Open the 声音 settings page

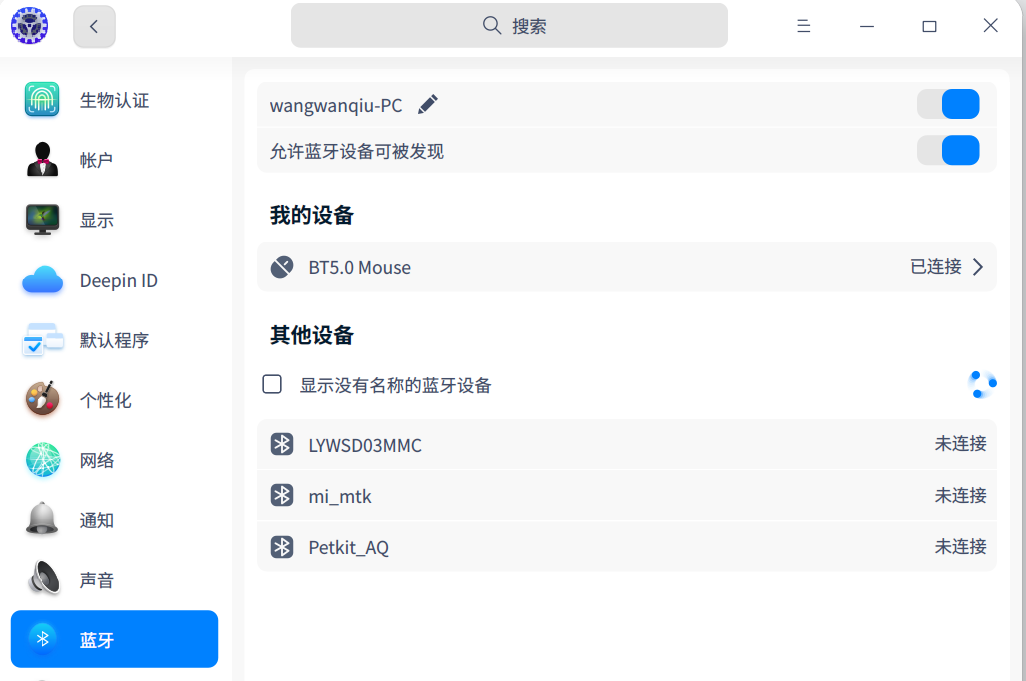tap(115, 580)
